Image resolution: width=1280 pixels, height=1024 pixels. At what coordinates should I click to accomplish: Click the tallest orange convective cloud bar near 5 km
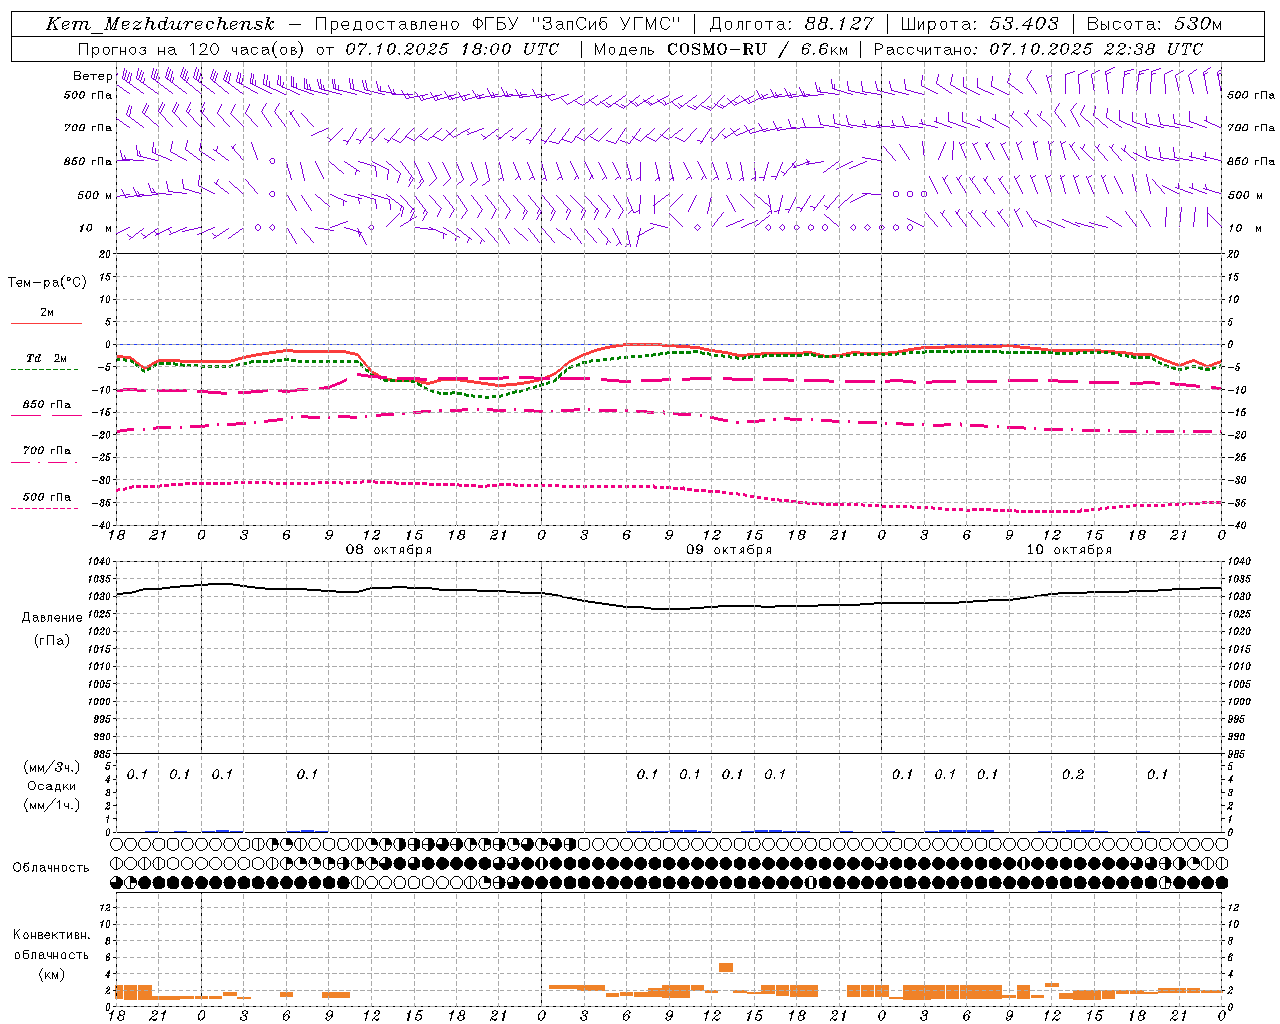(726, 967)
